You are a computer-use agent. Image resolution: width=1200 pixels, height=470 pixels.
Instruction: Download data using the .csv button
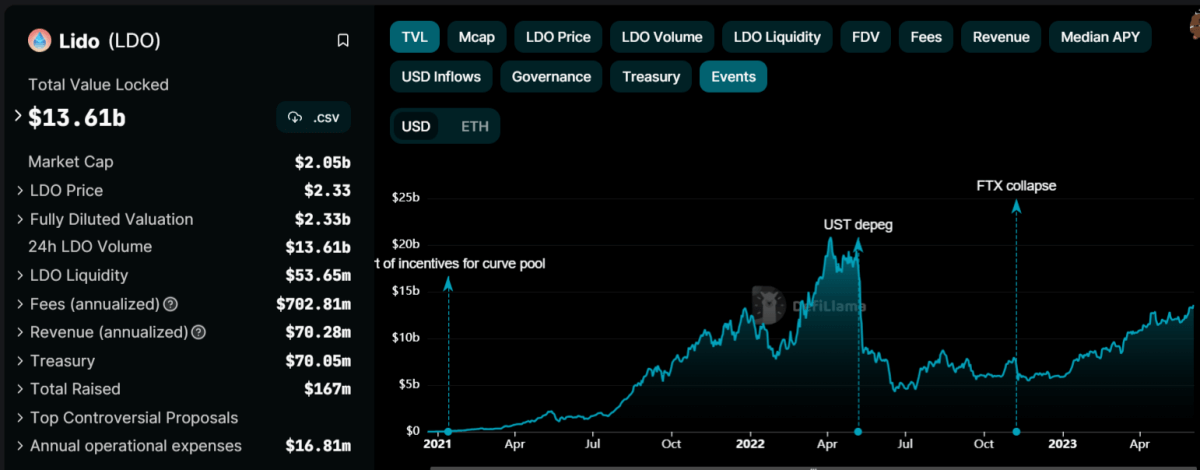(x=313, y=118)
